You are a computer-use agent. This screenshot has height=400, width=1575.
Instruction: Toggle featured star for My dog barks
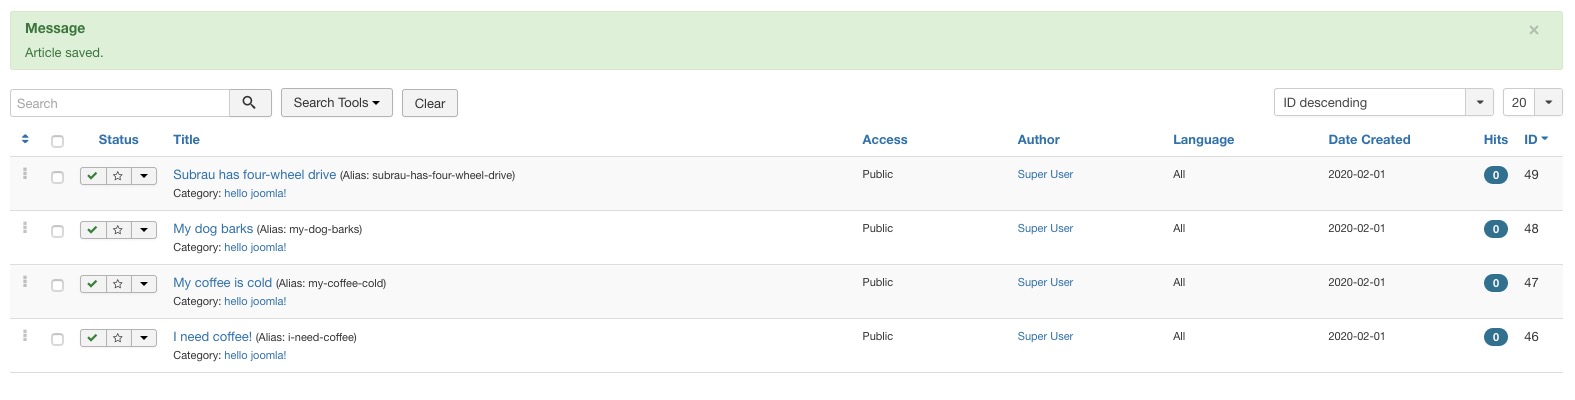(x=118, y=230)
